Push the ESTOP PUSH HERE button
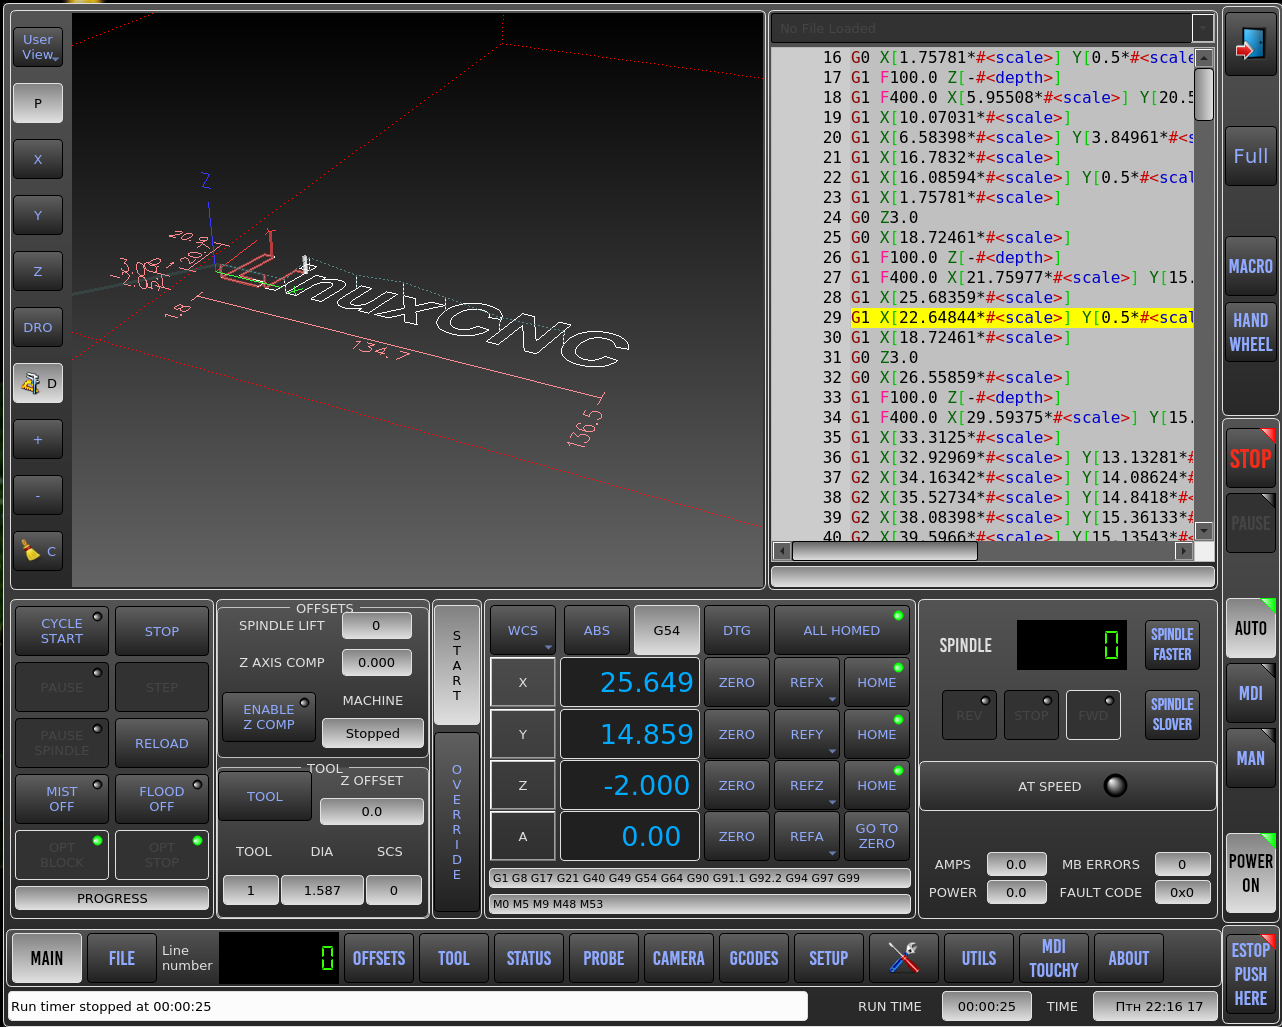 coord(1250,974)
